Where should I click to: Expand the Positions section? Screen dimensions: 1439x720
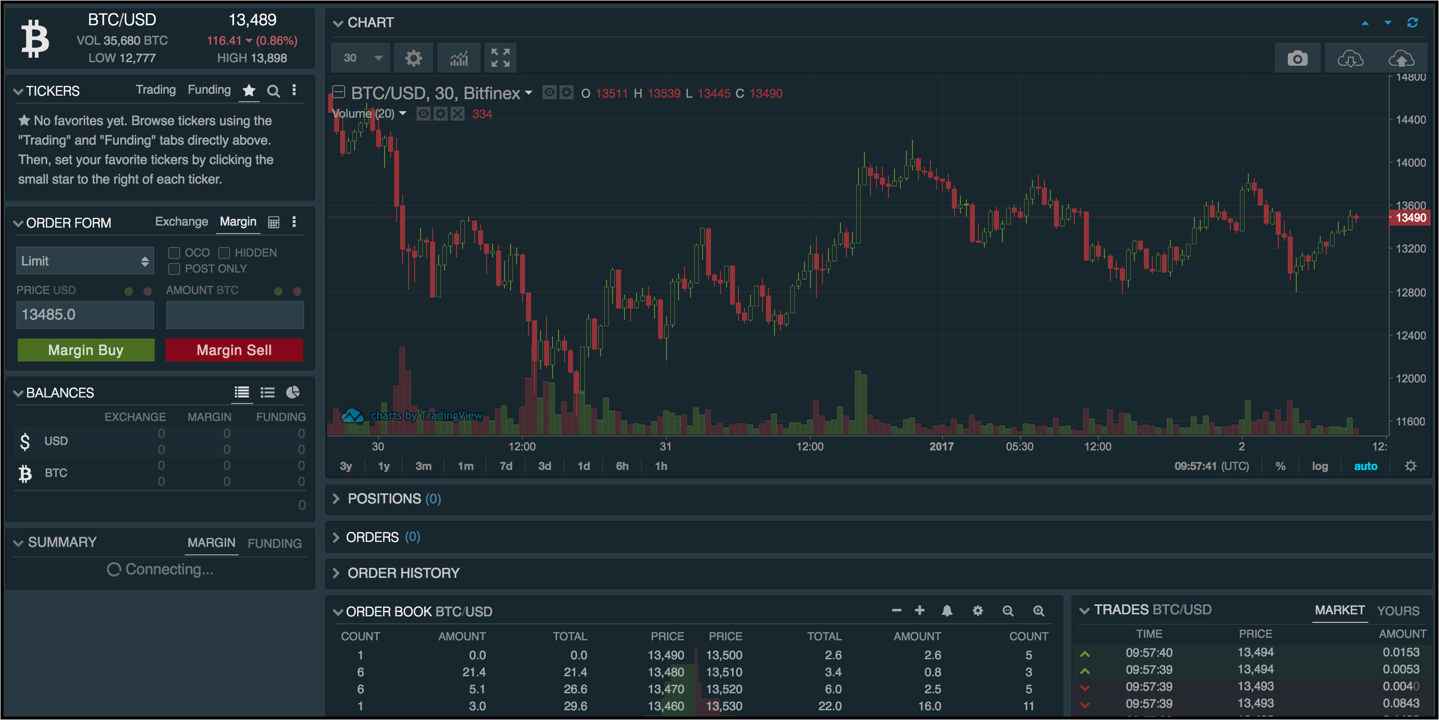point(336,498)
